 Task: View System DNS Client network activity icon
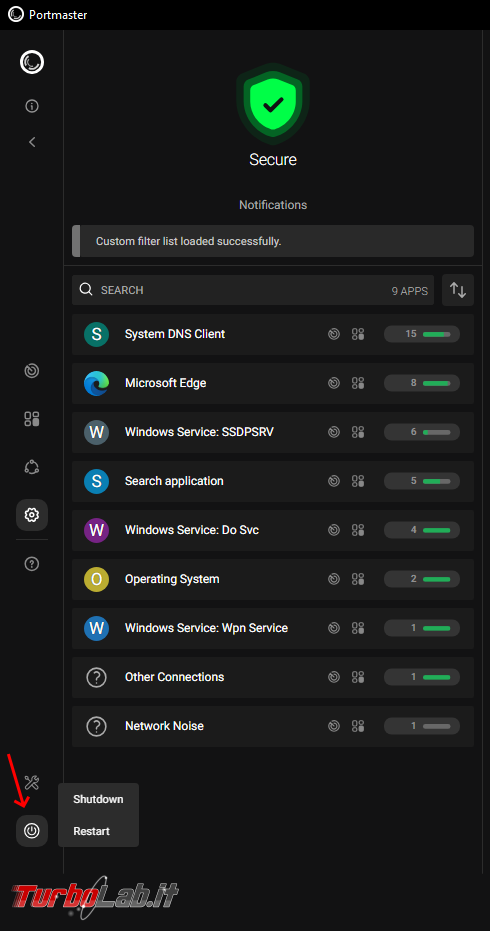pyautogui.click(x=334, y=334)
